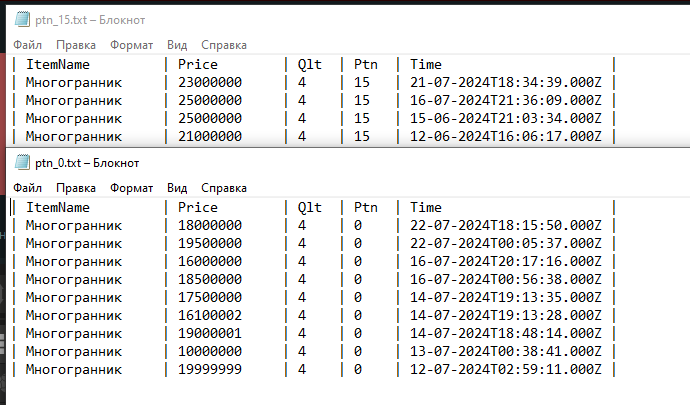Place cursor on price 23000000 in text

tap(210, 82)
